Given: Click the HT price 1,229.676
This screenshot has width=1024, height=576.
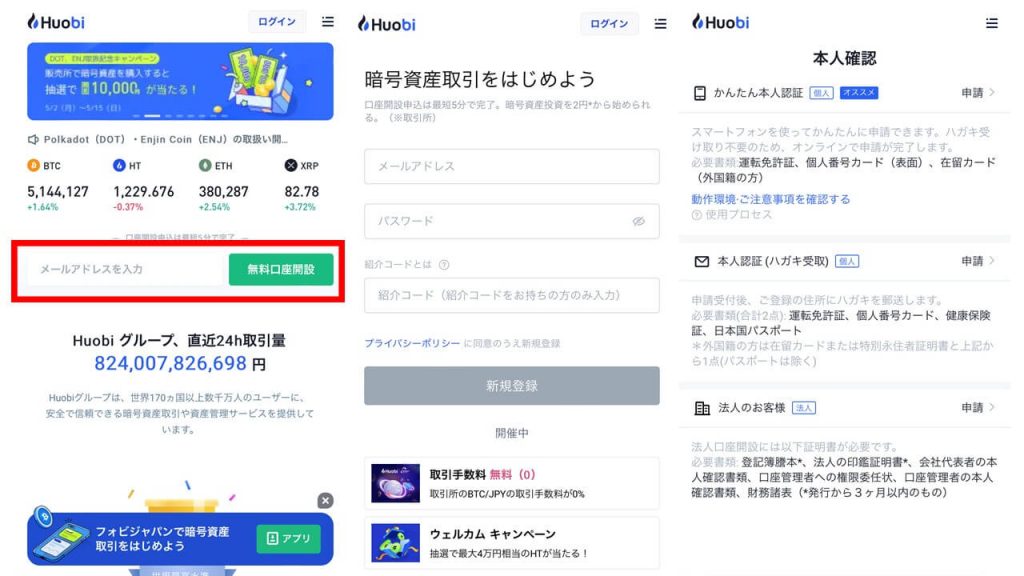Looking at the screenshot, I should [x=144, y=192].
